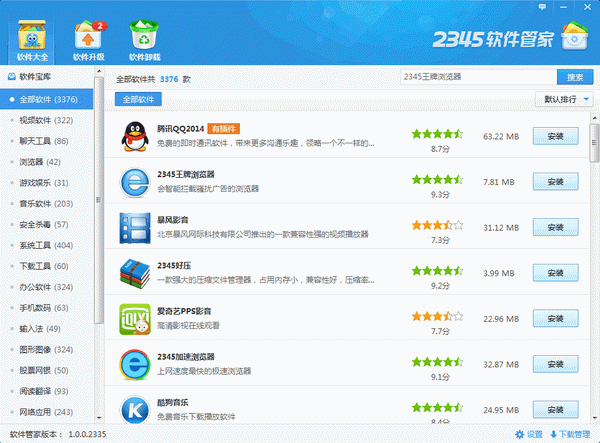Click the software list scrollbar thumb
Image resolution: width=600 pixels, height=443 pixels.
(594, 143)
